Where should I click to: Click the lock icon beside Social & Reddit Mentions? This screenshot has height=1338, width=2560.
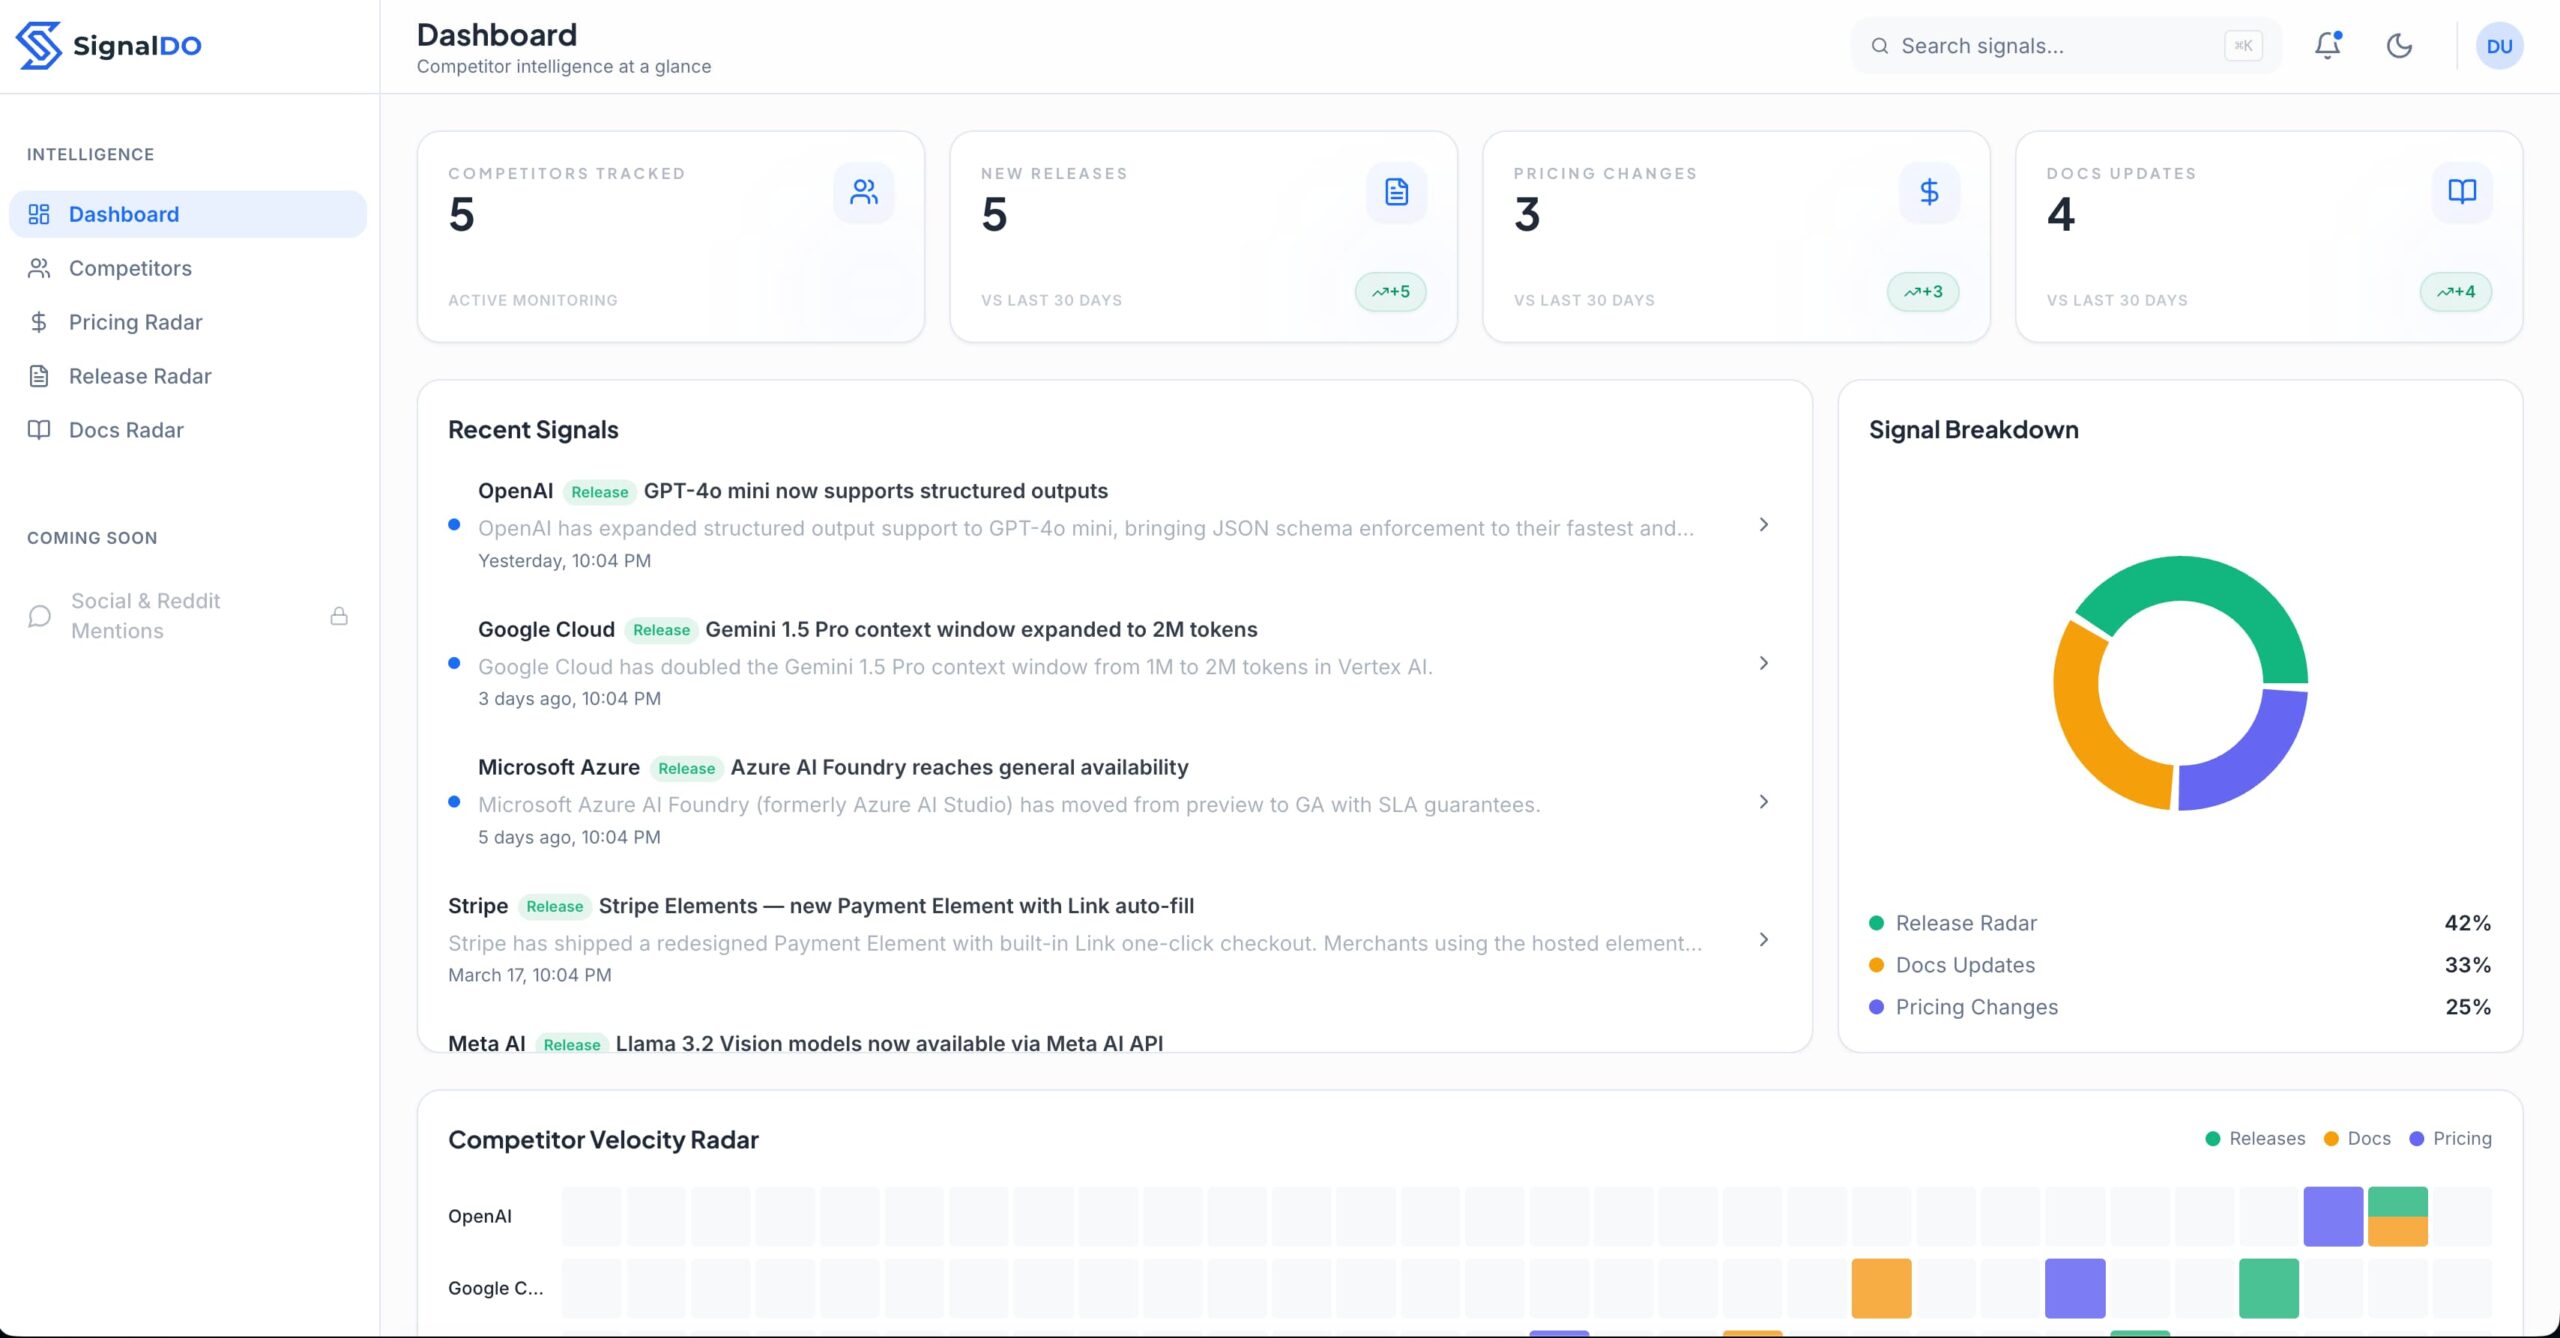[339, 616]
